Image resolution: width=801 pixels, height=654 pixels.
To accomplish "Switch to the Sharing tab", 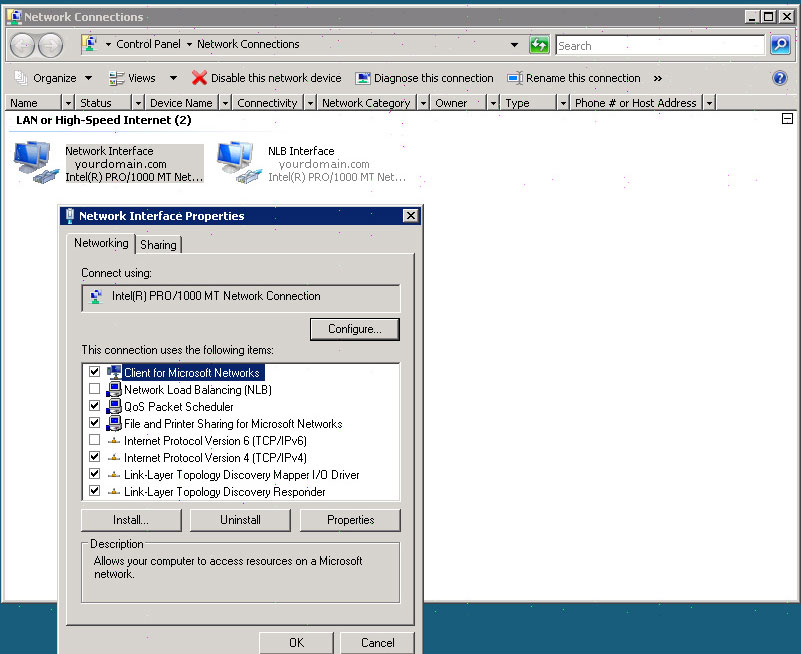I will pos(158,245).
